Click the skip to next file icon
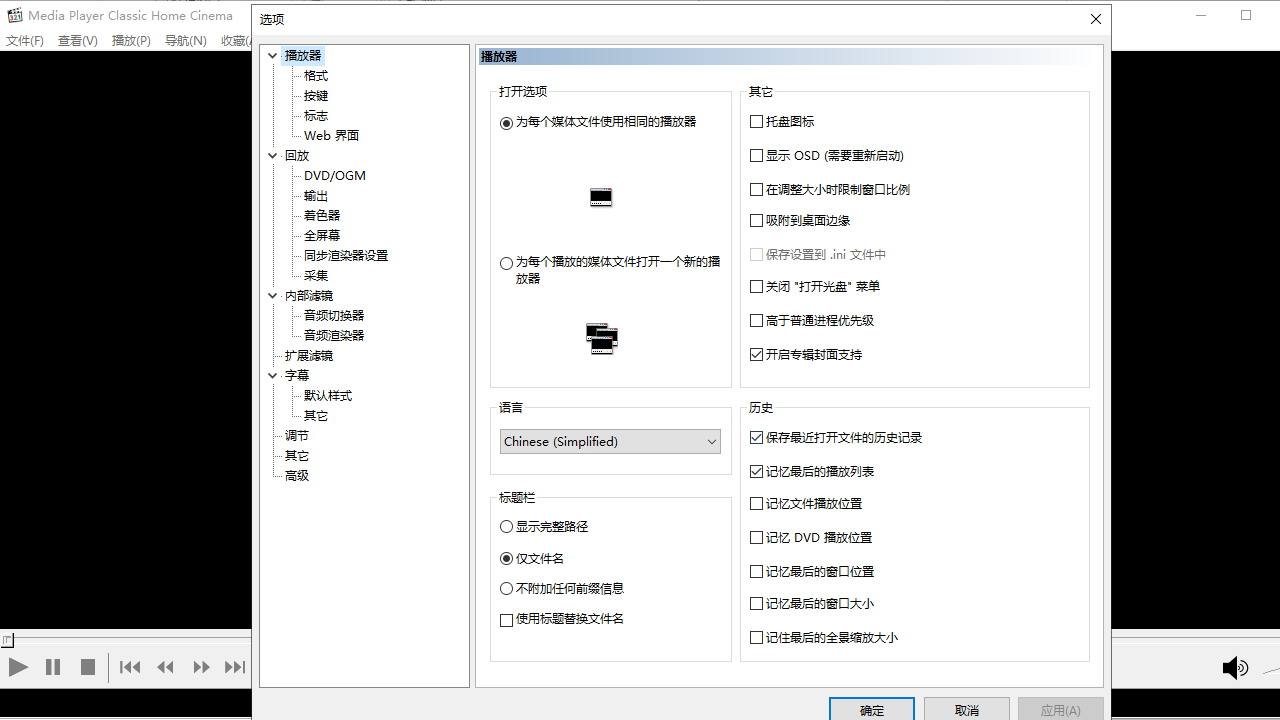 (235, 667)
